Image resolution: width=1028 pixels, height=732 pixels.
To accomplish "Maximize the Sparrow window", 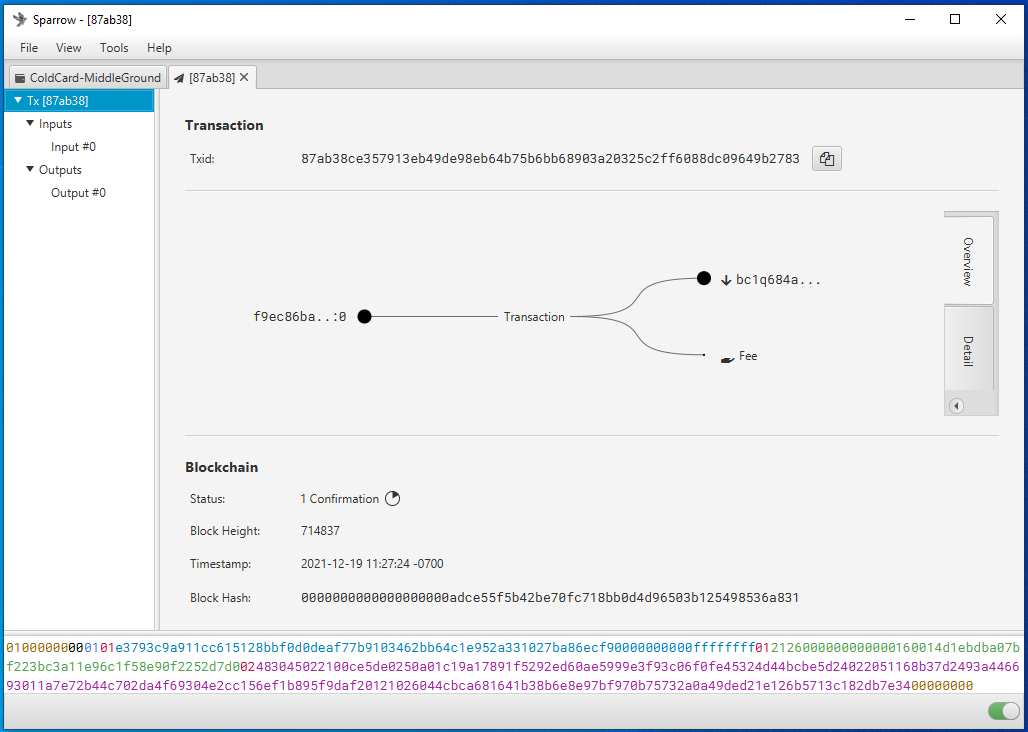I will [955, 20].
